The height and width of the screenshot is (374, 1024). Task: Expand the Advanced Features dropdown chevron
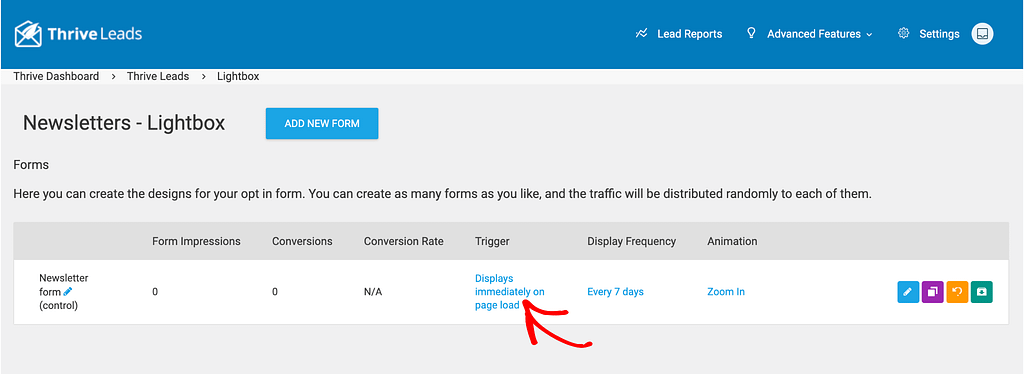[x=869, y=35]
